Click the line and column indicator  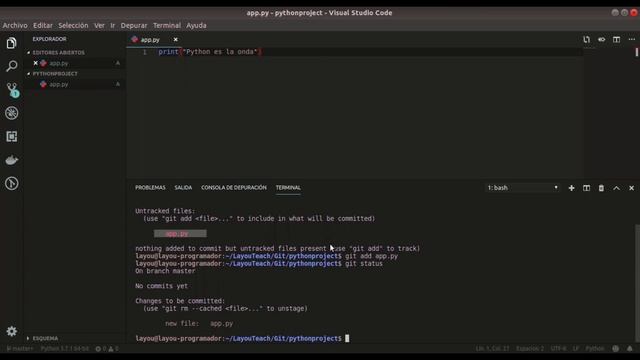coord(492,349)
